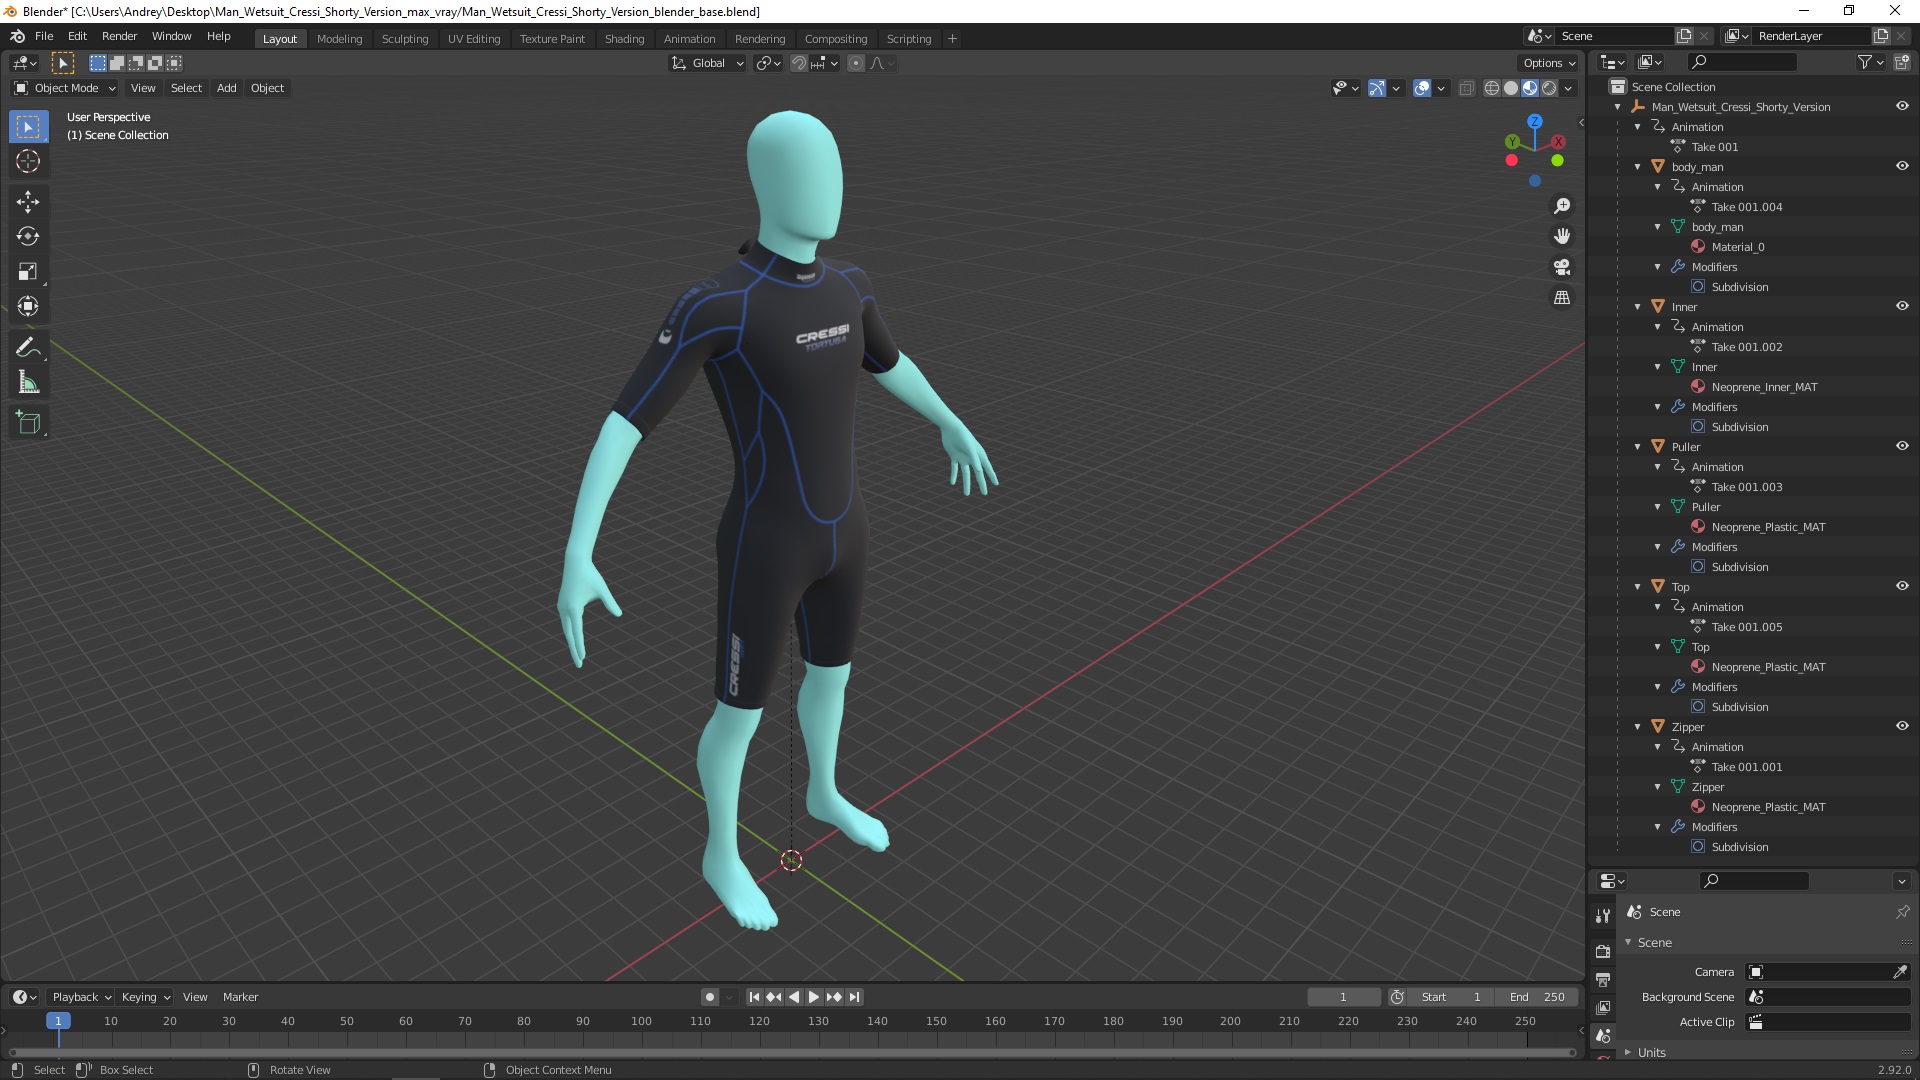Hide the Inner object in outliner
The width and height of the screenshot is (1920, 1080).
(1902, 306)
